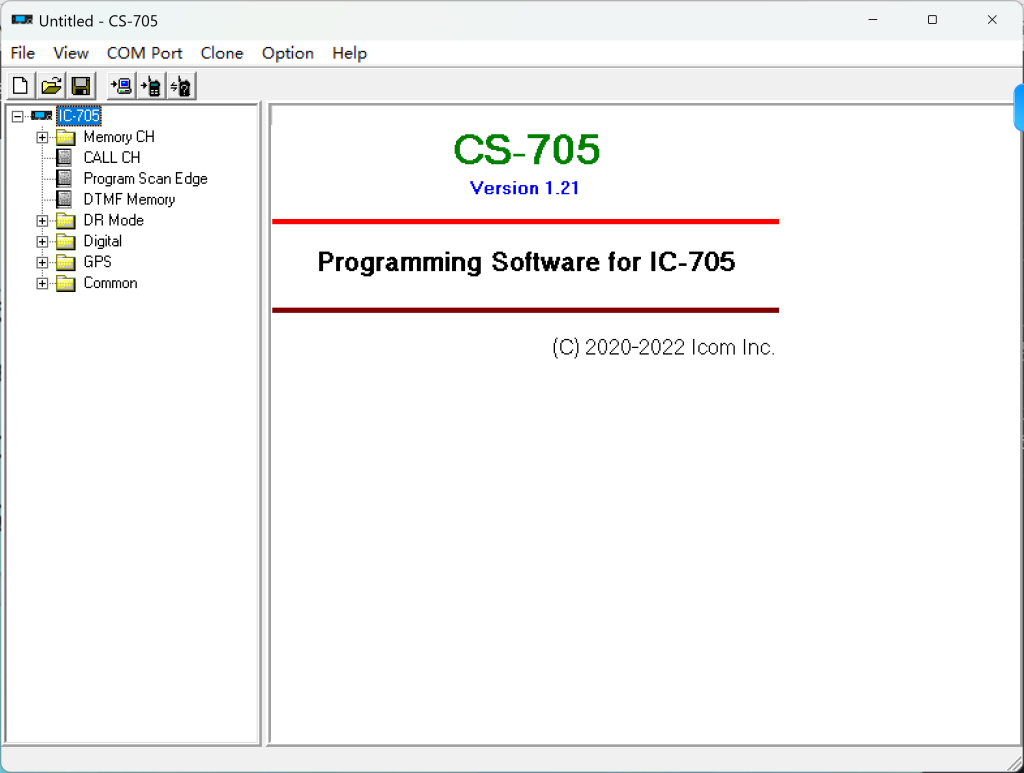Click the CS-705 app icon in title bar
This screenshot has height=773, width=1024.
click(x=22, y=20)
